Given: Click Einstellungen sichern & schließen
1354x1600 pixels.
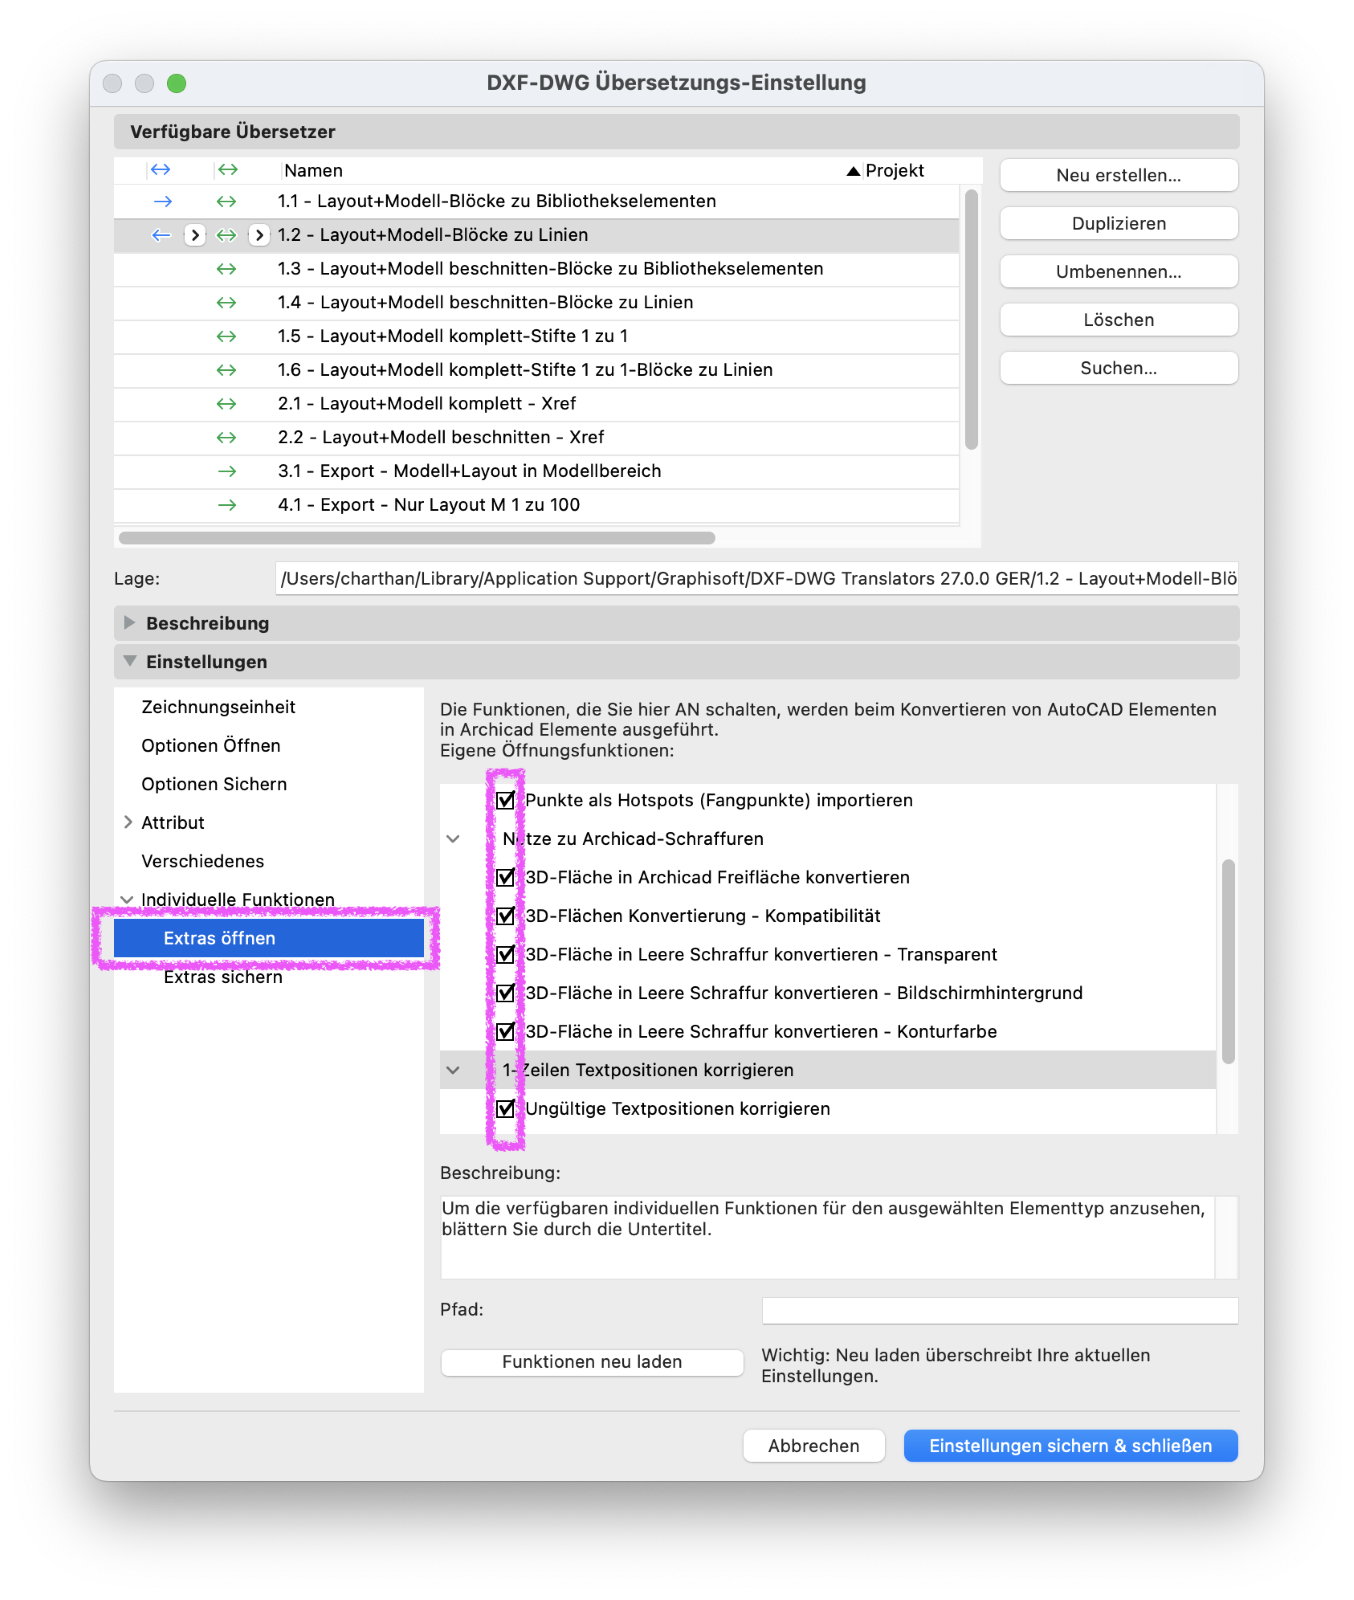Looking at the screenshot, I should [x=1071, y=1446].
